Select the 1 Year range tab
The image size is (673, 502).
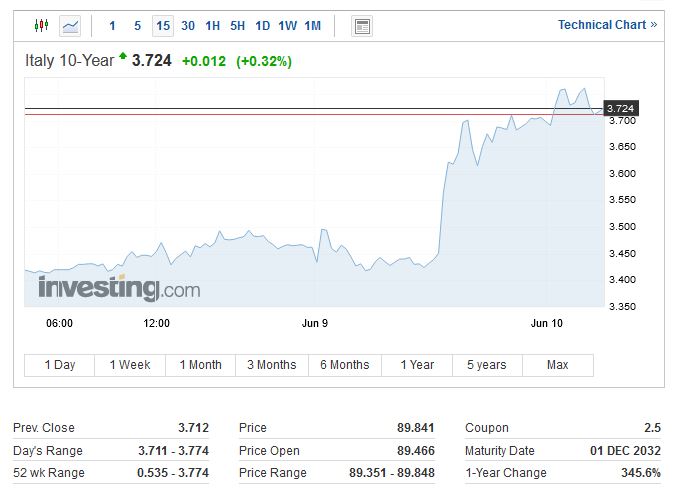point(417,365)
